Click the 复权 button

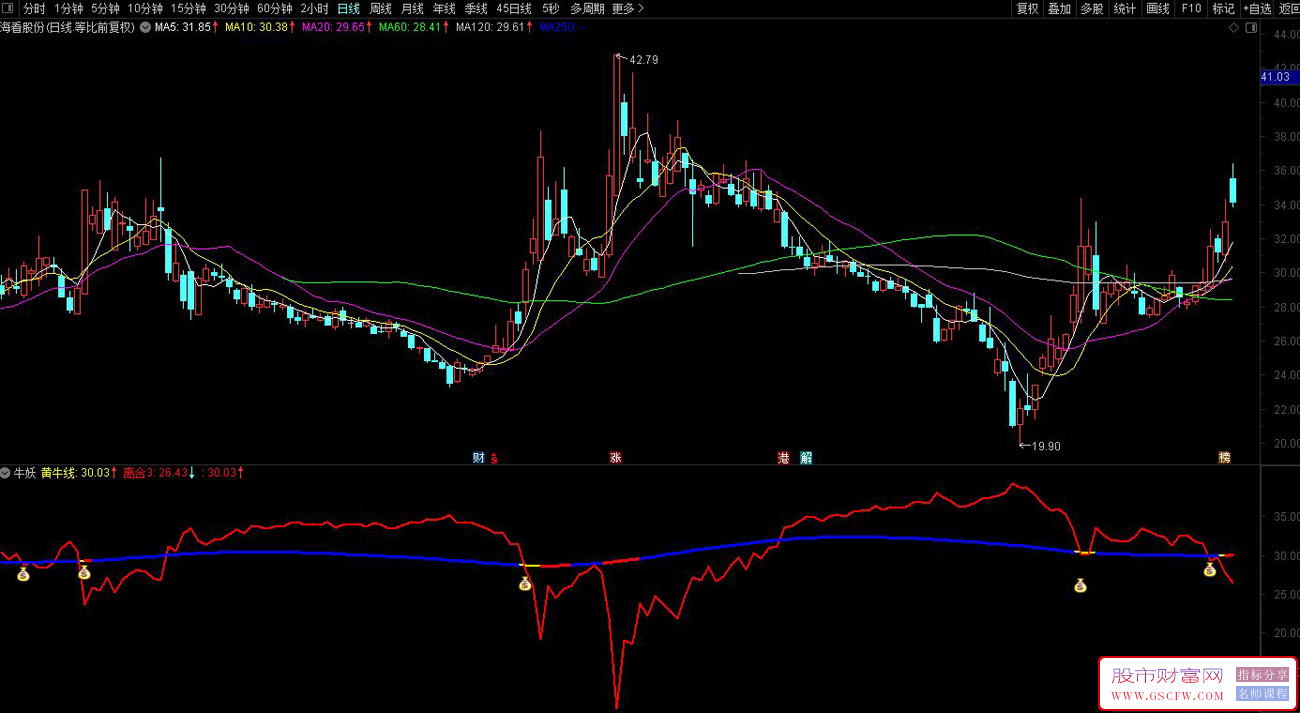tap(1028, 9)
